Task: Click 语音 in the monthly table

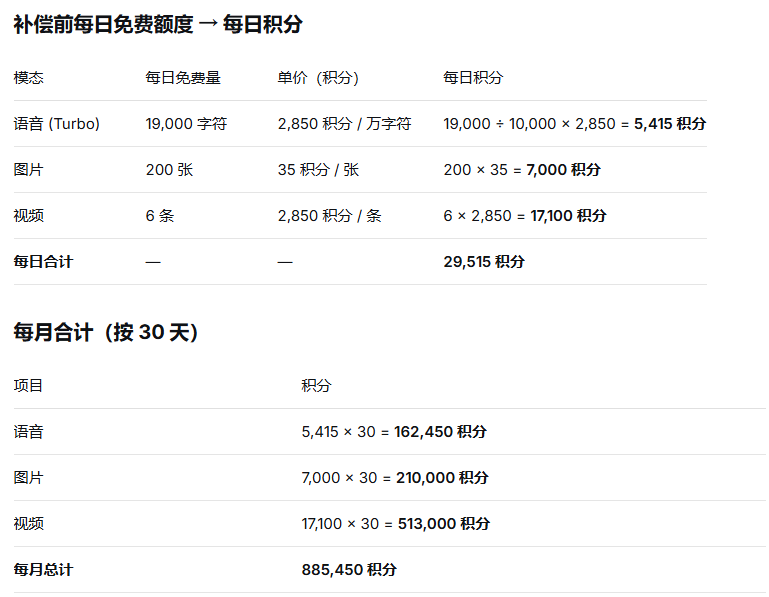Action: (28, 432)
